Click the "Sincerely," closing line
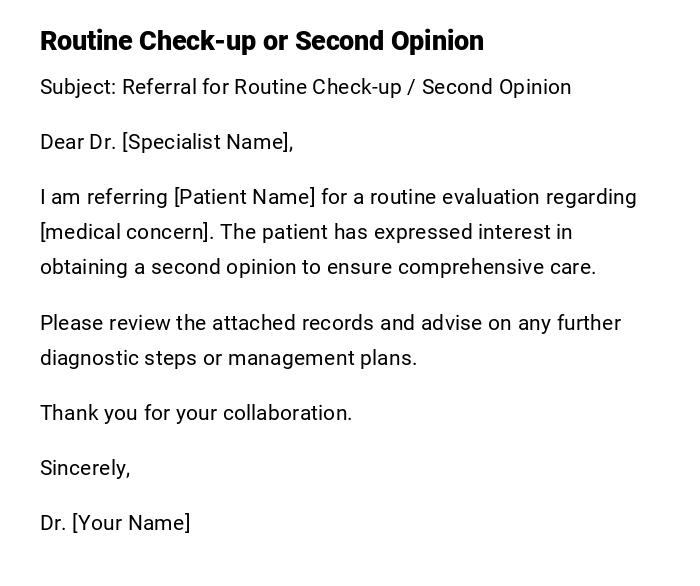700x586 pixels. (85, 468)
